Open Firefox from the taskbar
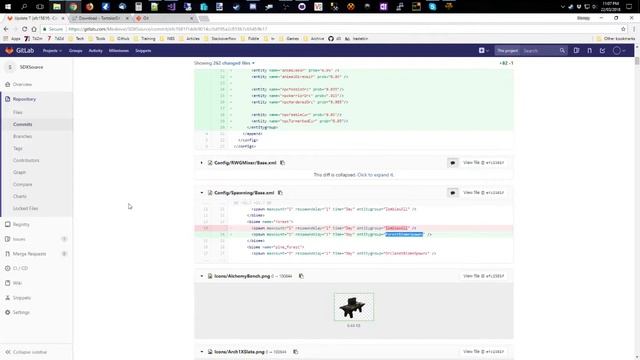Image resolution: width=640 pixels, height=360 pixels. click(x=89, y=7)
